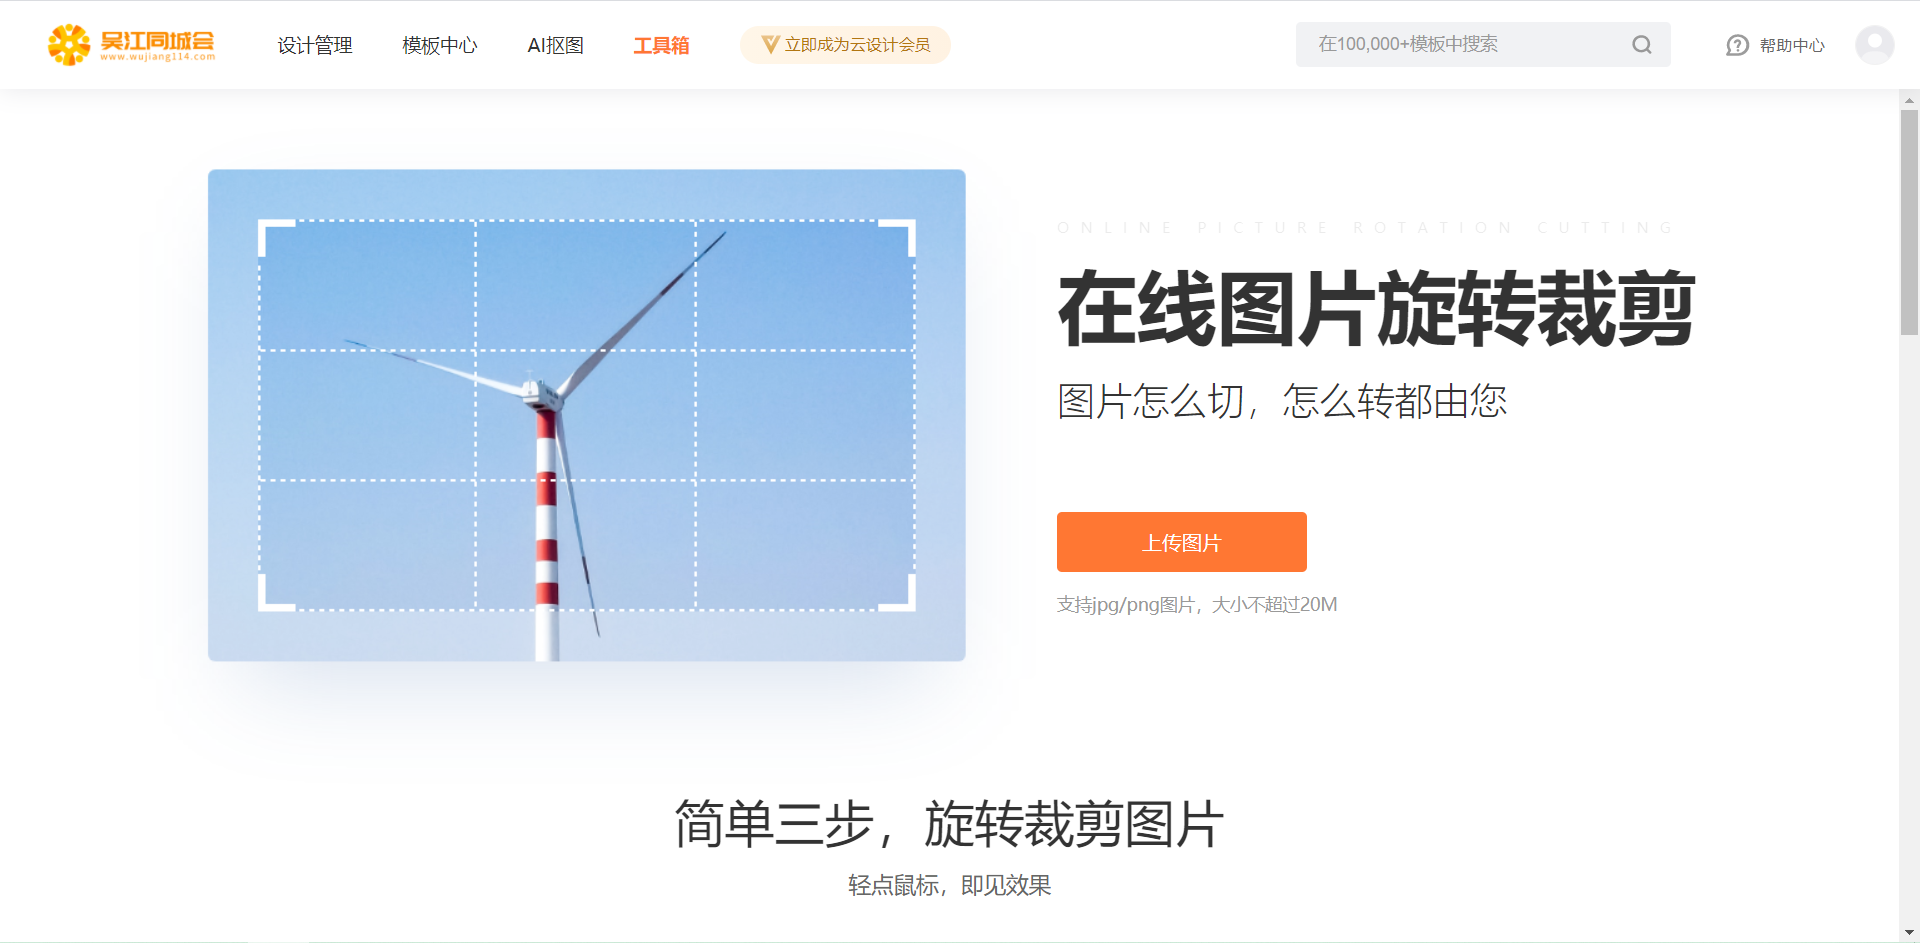Viewport: 1920px width, 943px height.
Task: Open the 模板中心 menu
Action: (440, 45)
